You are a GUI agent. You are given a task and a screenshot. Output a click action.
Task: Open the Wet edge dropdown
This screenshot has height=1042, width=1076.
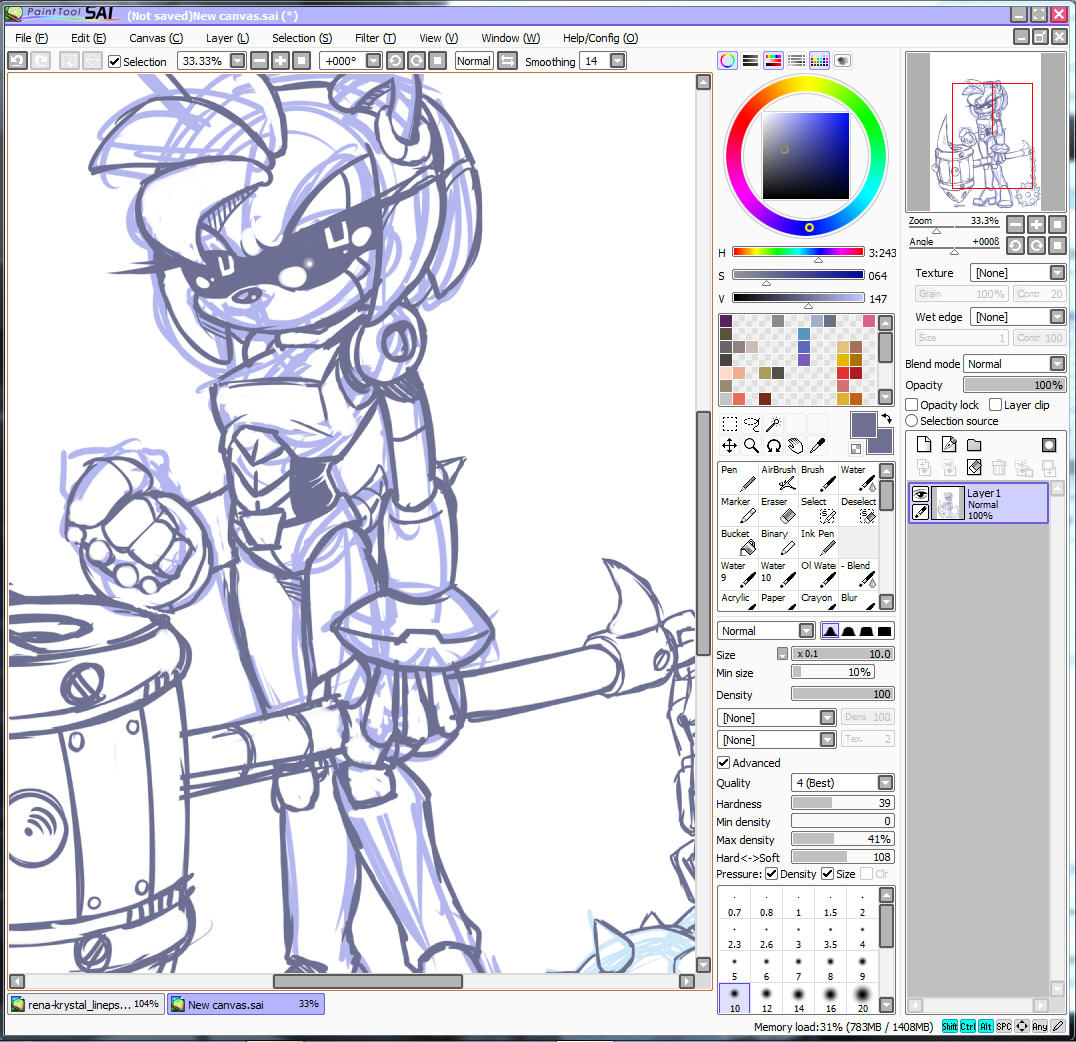pos(1057,316)
